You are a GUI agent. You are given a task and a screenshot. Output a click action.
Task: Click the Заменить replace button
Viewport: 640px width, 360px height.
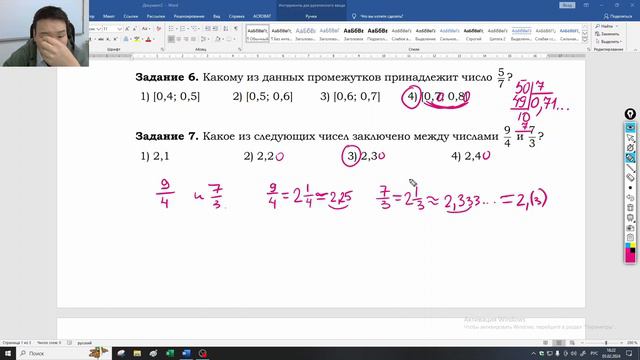pyautogui.click(x=608, y=34)
